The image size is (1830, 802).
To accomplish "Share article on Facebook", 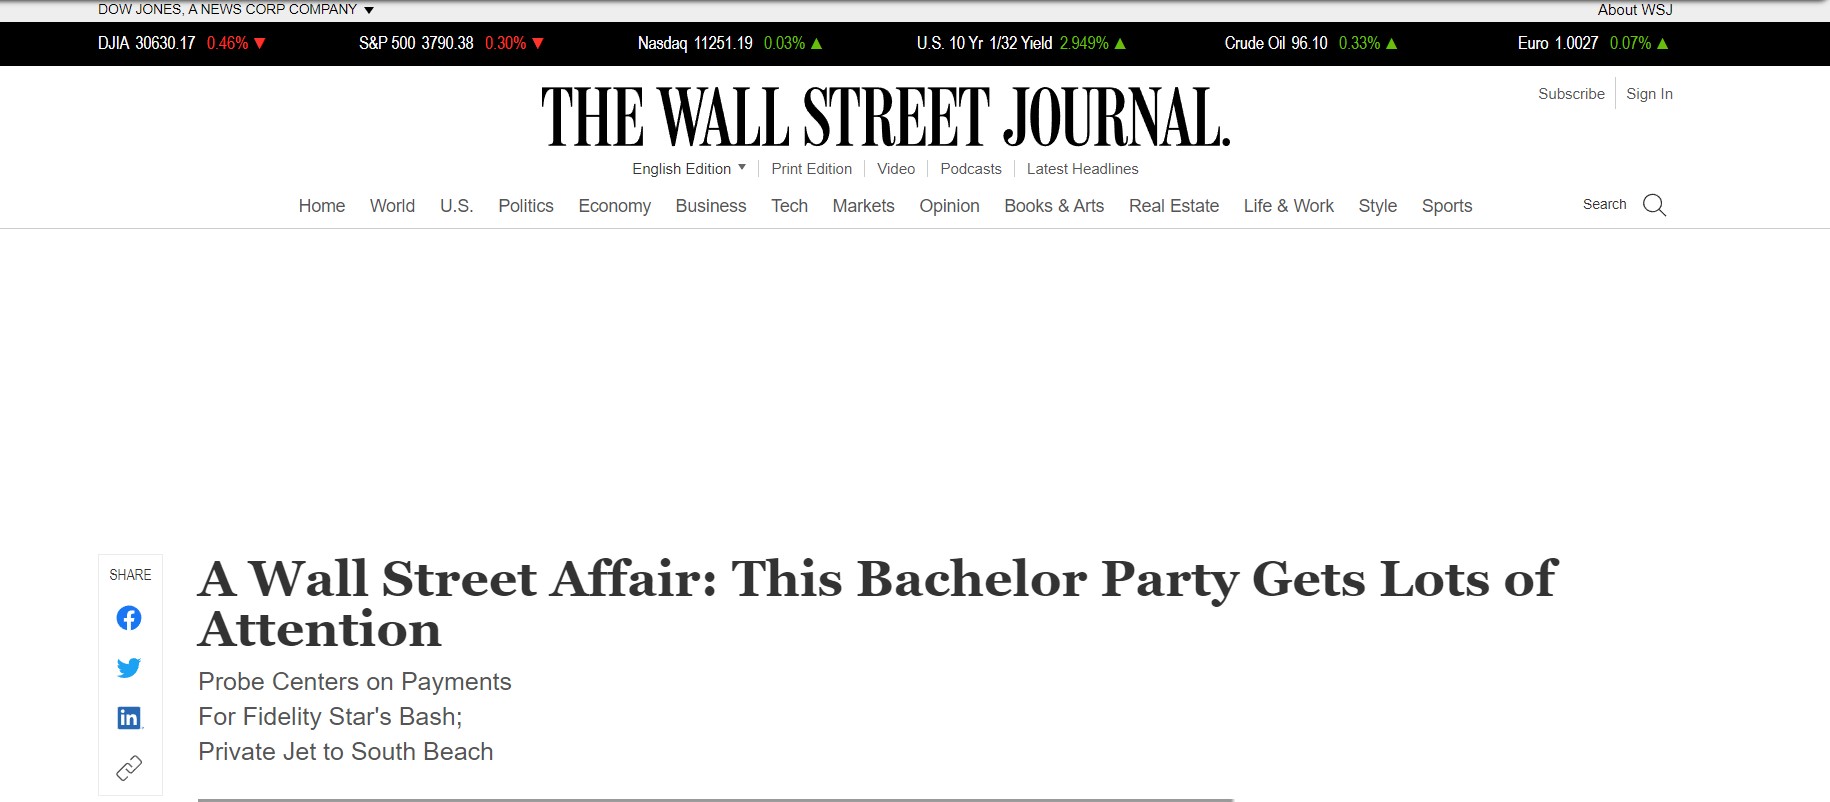I will [129, 618].
